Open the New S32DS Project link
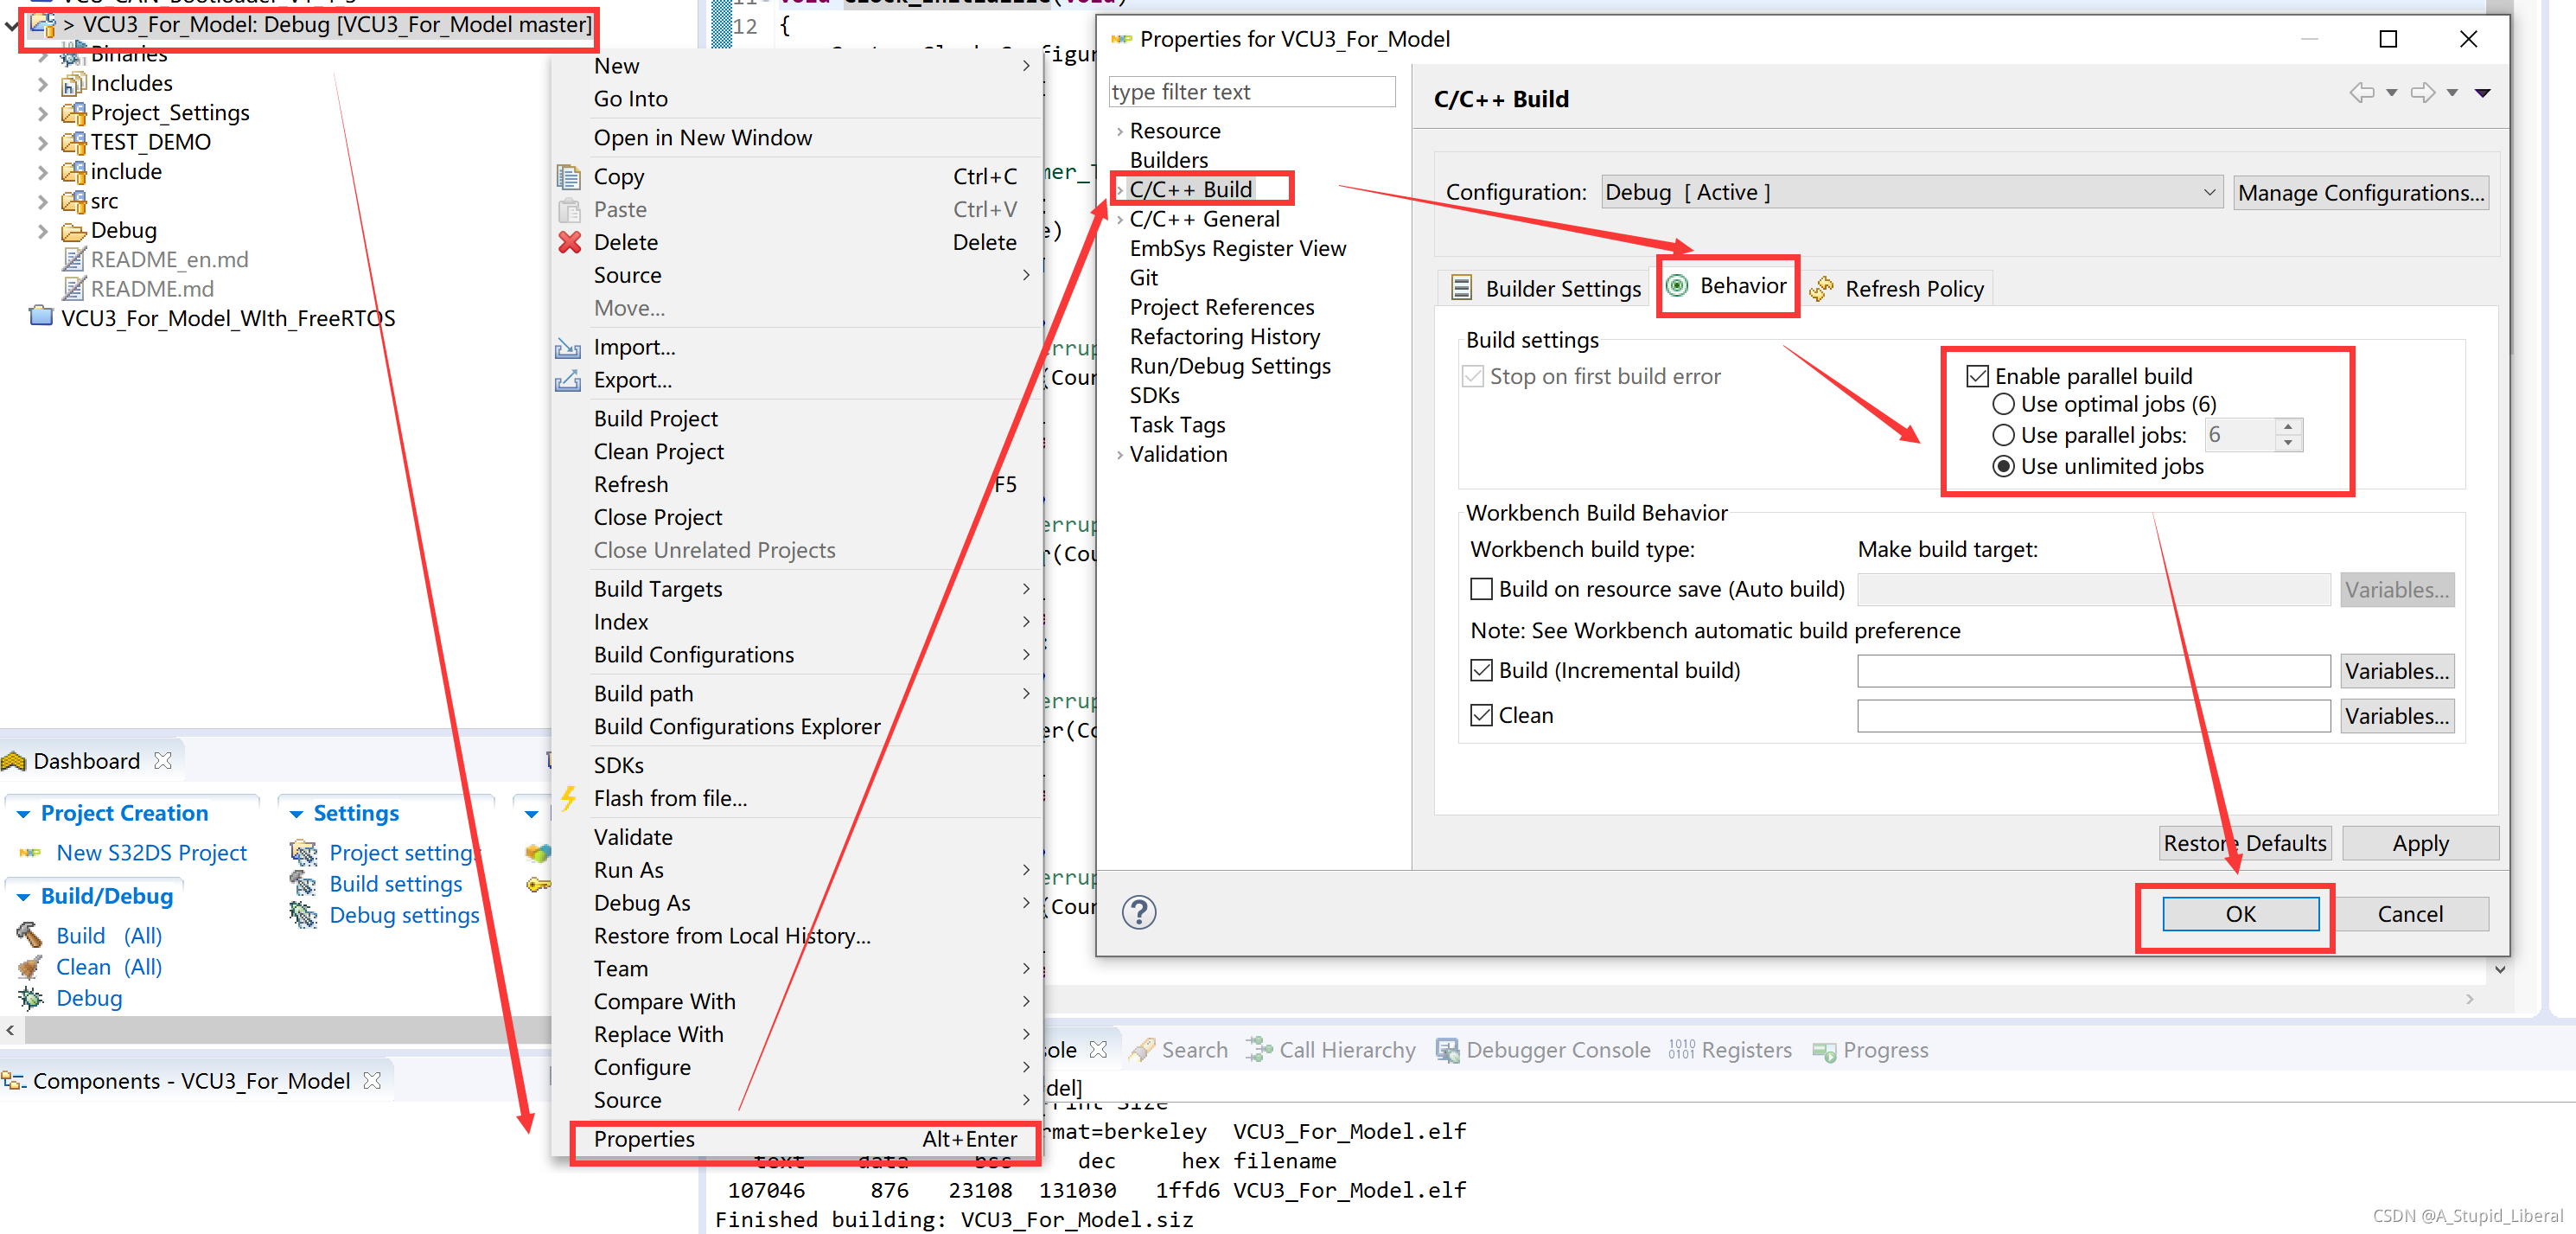 pyautogui.click(x=151, y=853)
